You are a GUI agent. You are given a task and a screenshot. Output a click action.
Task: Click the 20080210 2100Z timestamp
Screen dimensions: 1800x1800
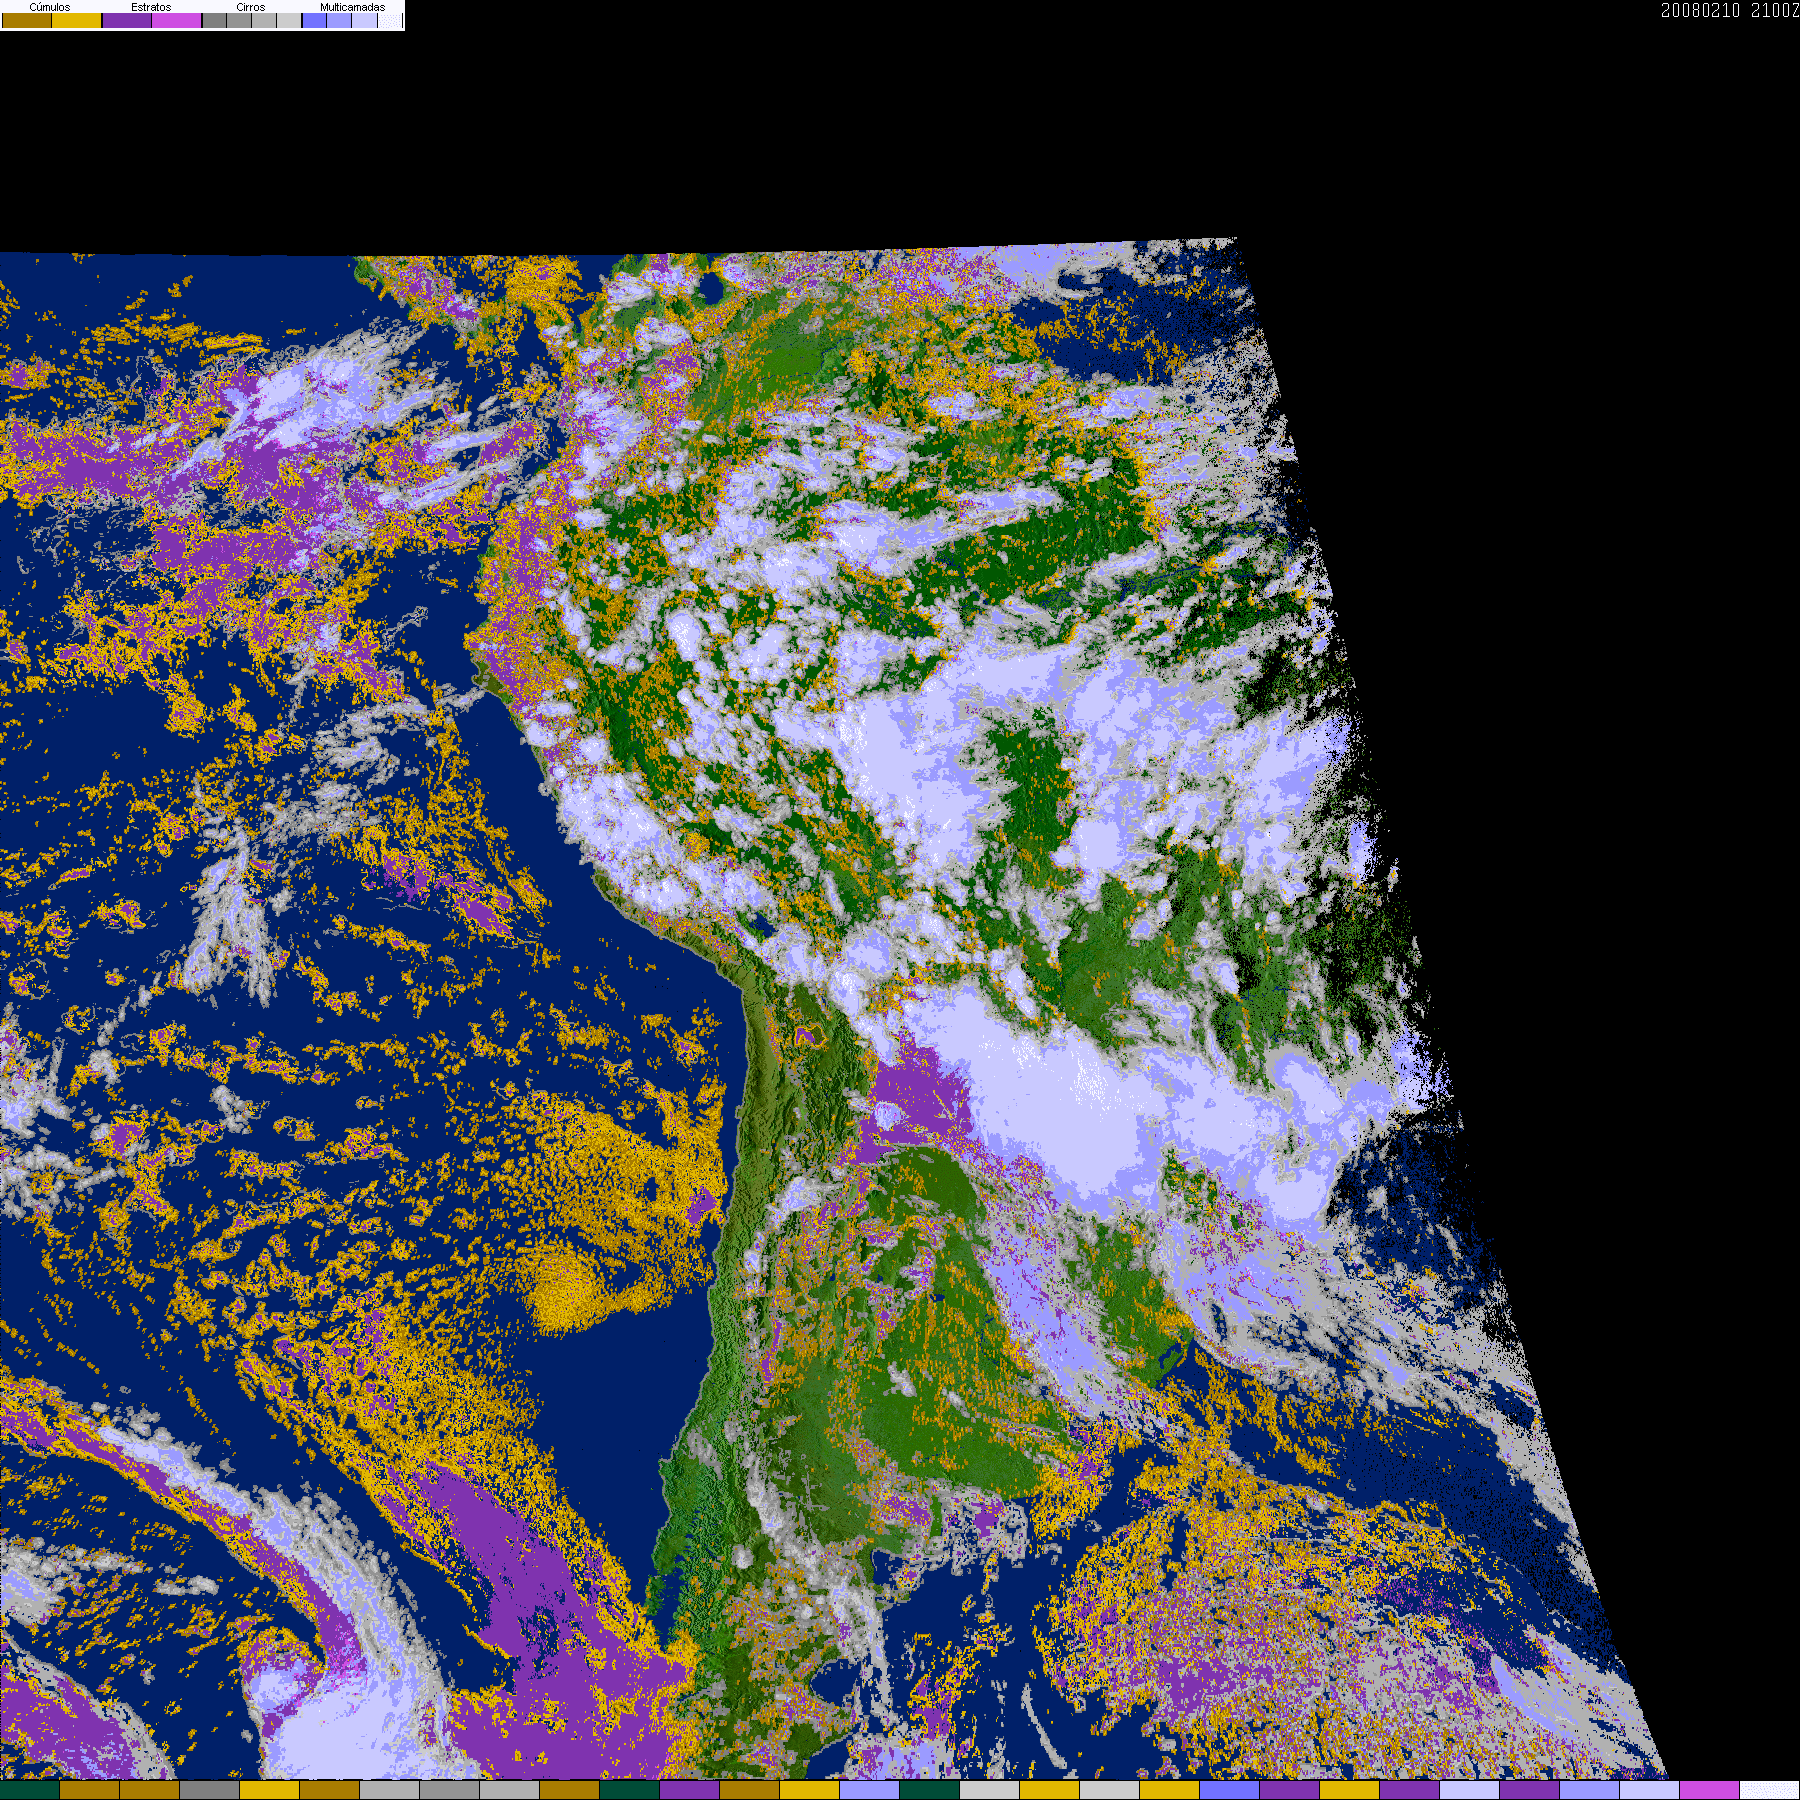point(1730,10)
